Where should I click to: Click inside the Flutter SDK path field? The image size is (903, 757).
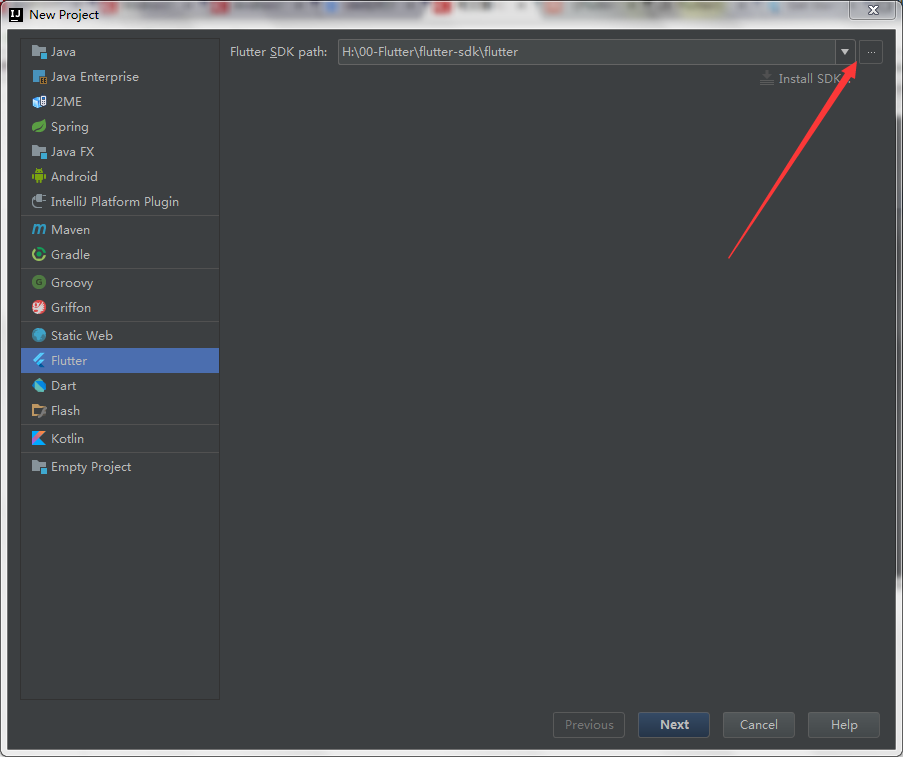585,52
